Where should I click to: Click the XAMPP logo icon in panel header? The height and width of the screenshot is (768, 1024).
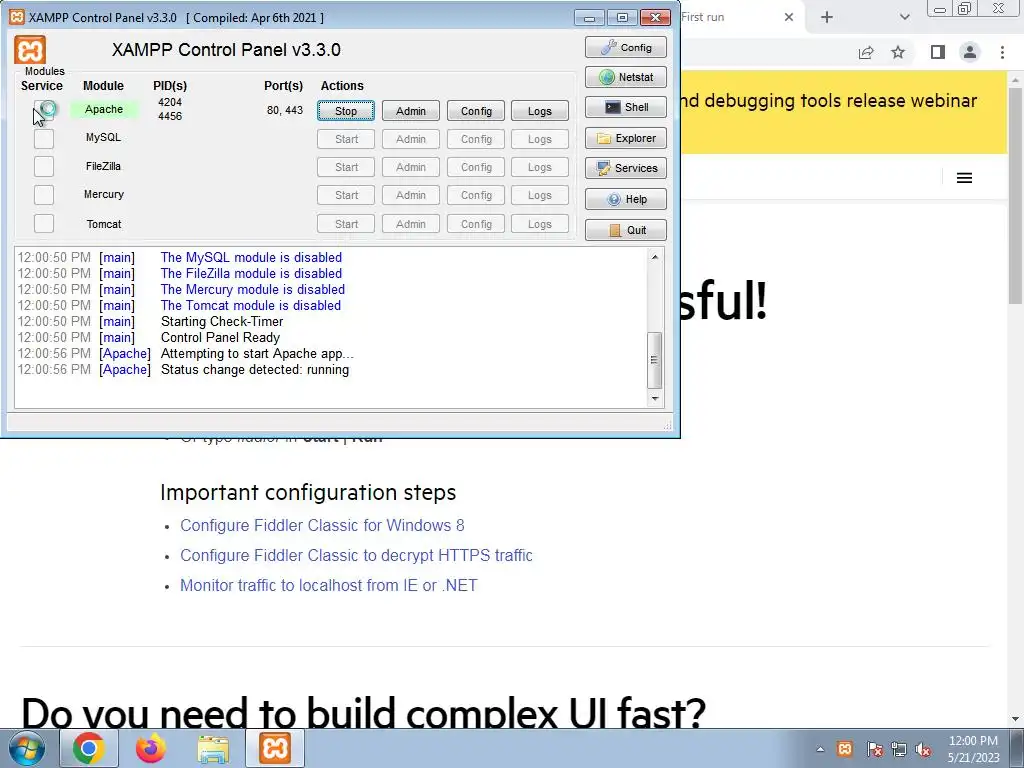click(30, 50)
